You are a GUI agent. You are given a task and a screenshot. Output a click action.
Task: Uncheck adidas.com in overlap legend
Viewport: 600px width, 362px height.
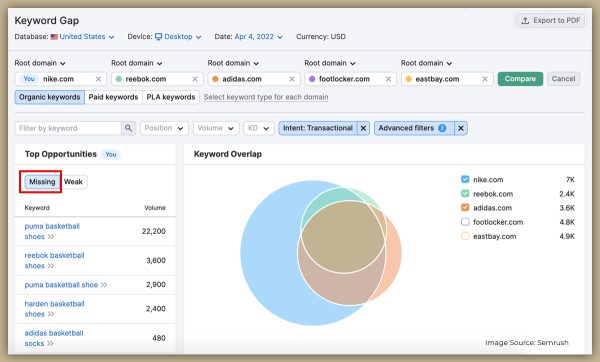pos(465,208)
